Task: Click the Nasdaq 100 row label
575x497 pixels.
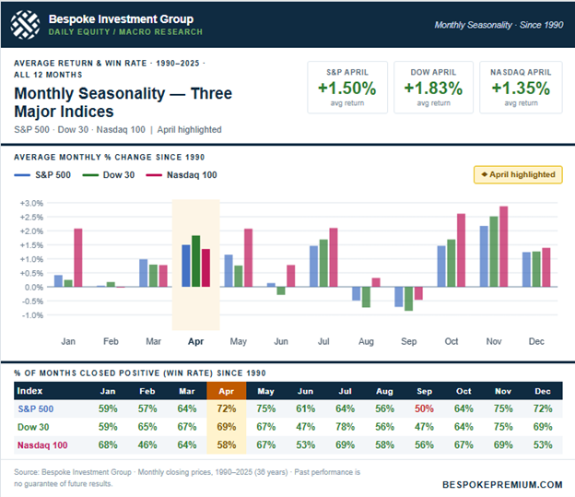Action: (x=43, y=445)
